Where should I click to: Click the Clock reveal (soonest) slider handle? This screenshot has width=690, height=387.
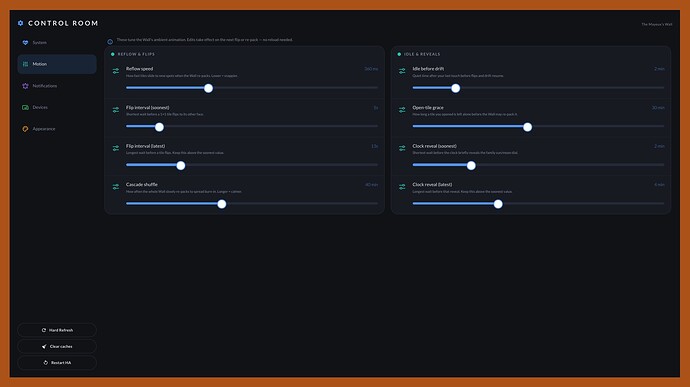tap(471, 166)
